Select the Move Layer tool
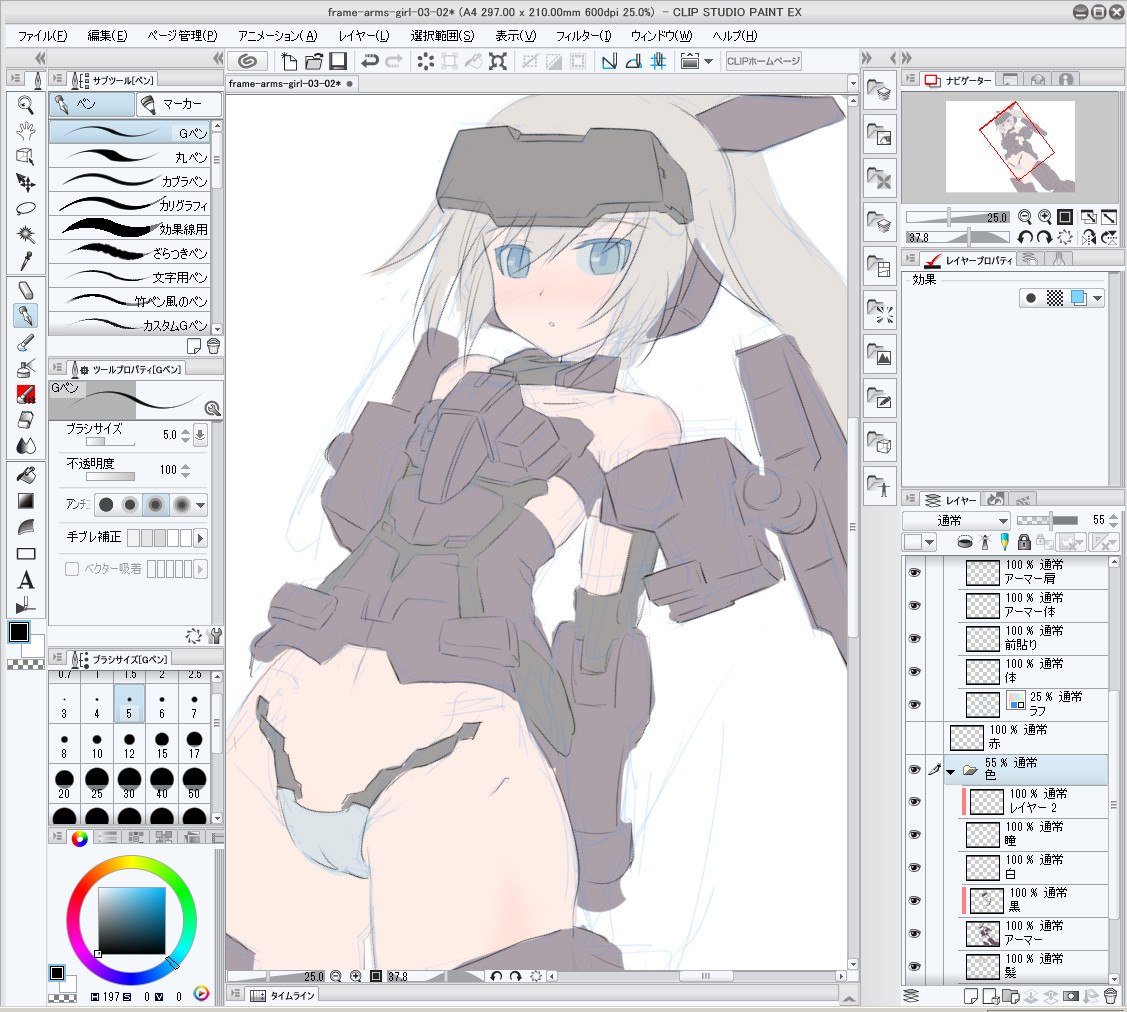The image size is (1127, 1012). pyautogui.click(x=26, y=183)
